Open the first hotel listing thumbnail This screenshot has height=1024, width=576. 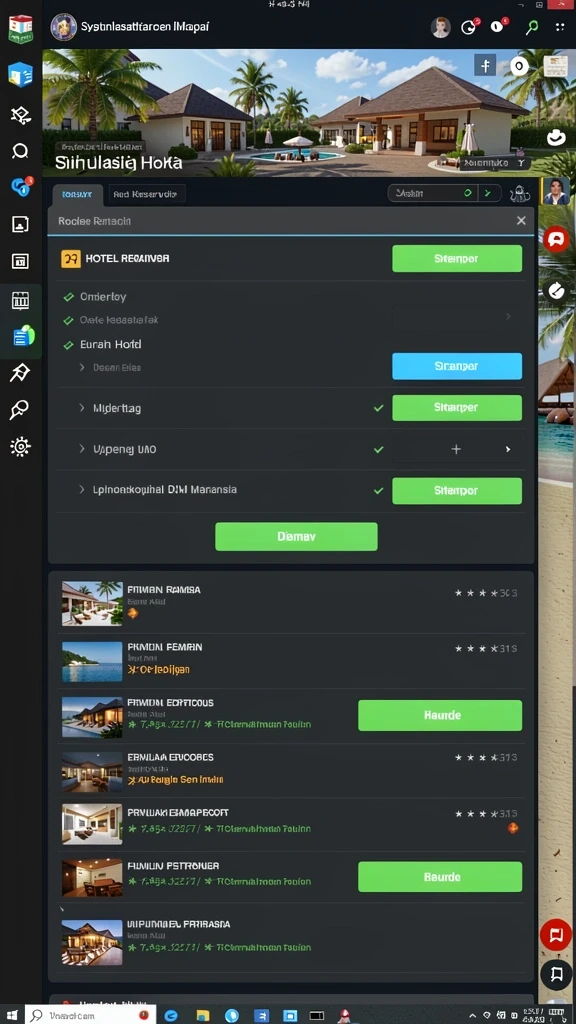pyautogui.click(x=92, y=603)
